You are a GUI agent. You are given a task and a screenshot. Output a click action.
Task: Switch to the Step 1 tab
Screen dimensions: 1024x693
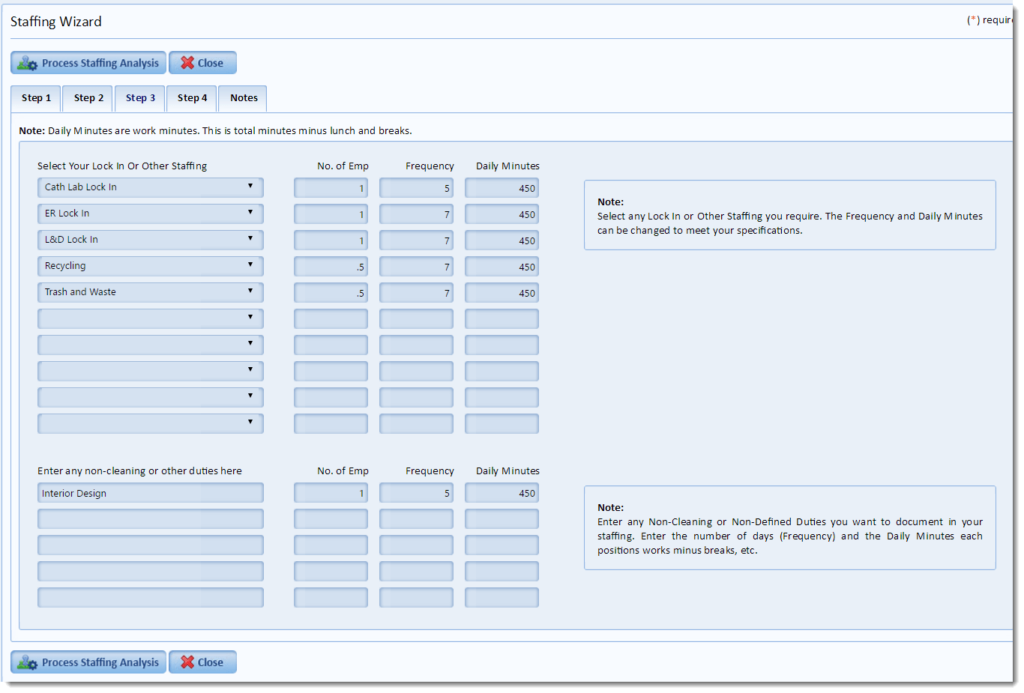click(36, 98)
